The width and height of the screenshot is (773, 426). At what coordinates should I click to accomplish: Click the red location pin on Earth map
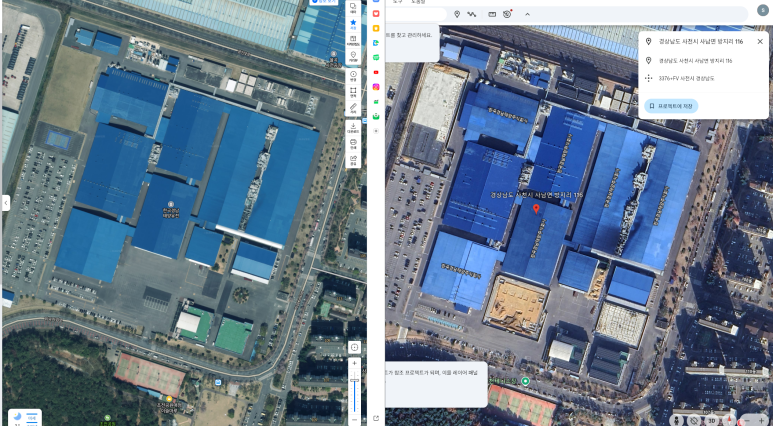click(536, 210)
